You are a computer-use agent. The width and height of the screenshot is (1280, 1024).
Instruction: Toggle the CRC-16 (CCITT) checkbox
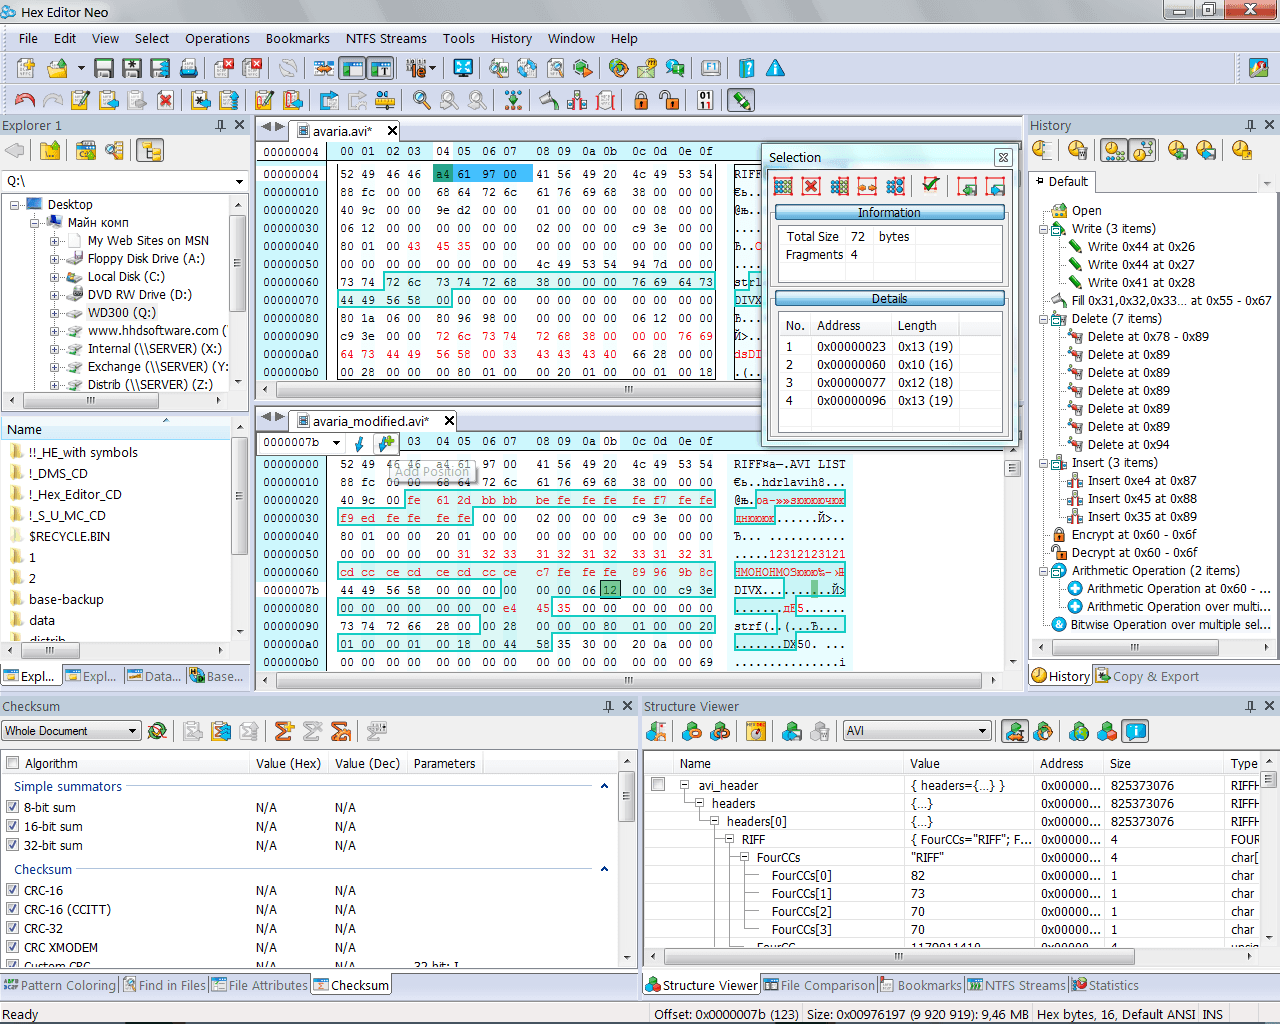pos(13,909)
